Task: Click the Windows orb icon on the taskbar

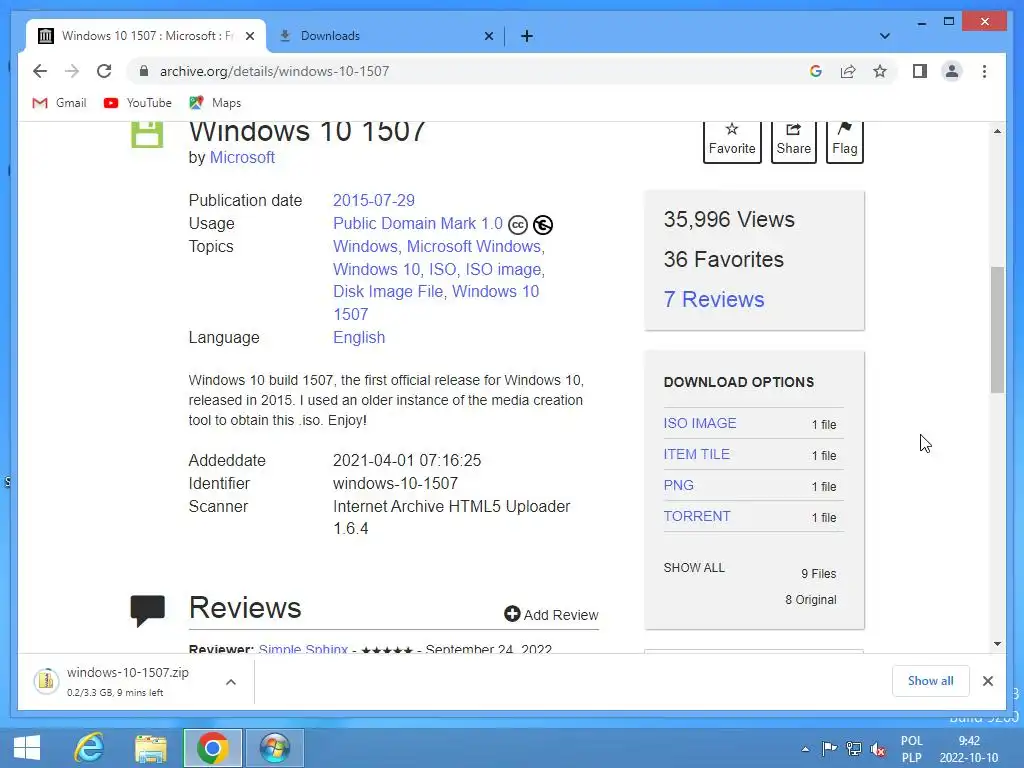Action: [274, 748]
